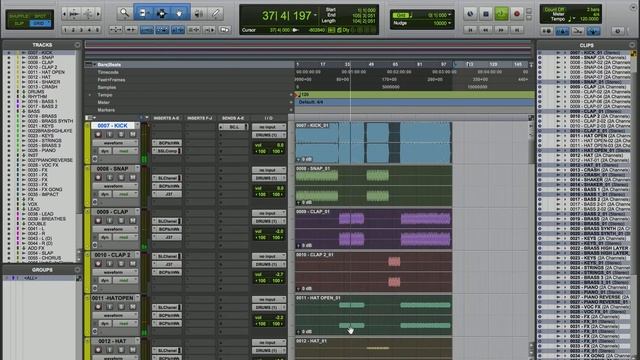Recall zoom preset 5

click(97, 30)
